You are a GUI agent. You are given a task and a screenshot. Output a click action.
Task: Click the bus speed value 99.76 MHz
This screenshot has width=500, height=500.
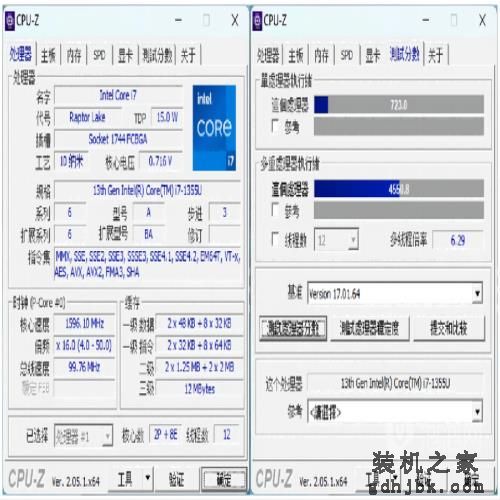point(84,367)
